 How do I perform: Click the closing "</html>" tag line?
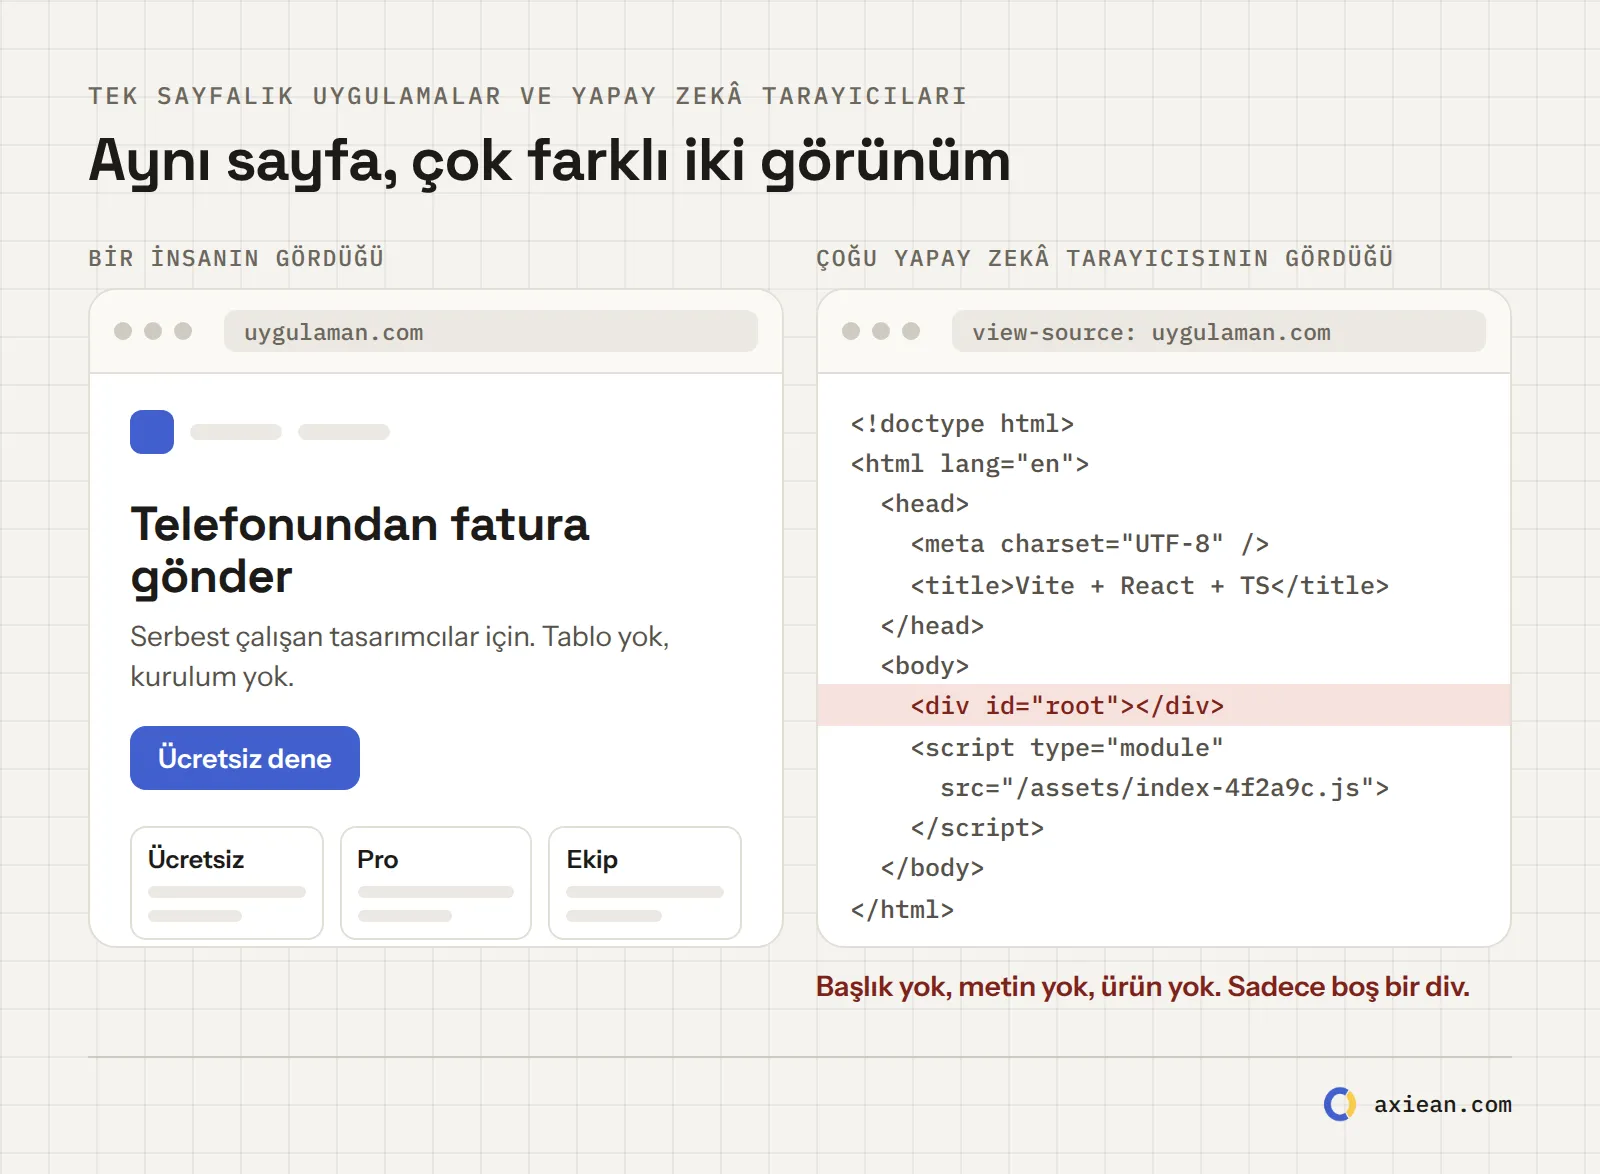pos(902,910)
